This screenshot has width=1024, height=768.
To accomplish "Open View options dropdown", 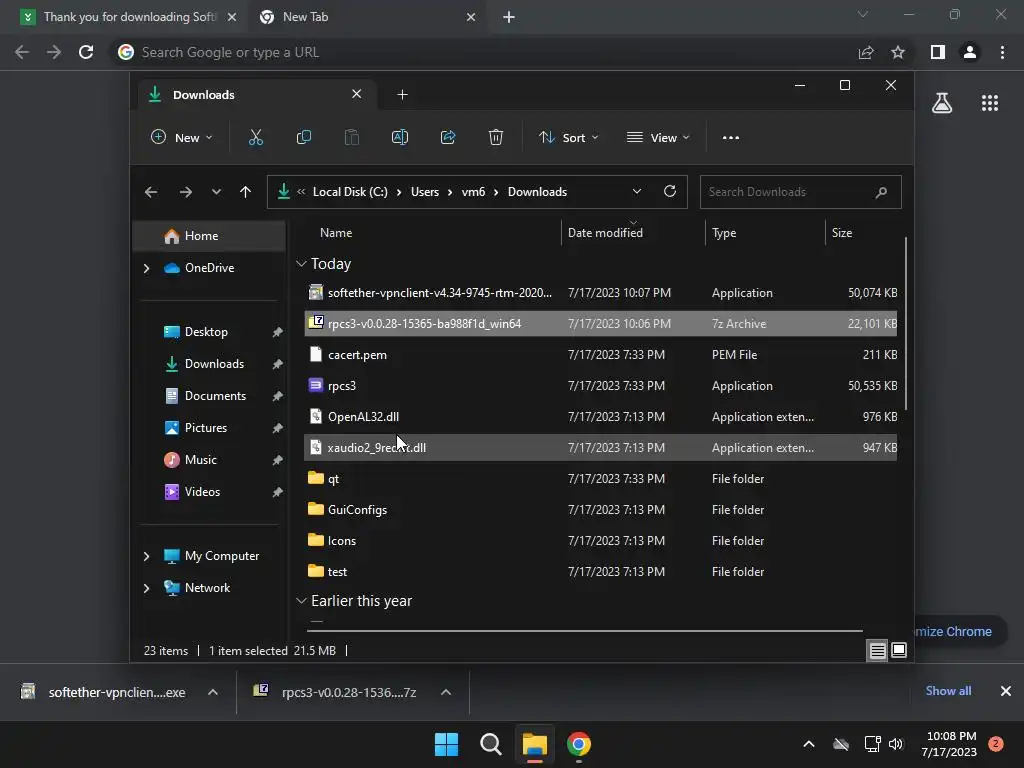I will [658, 138].
